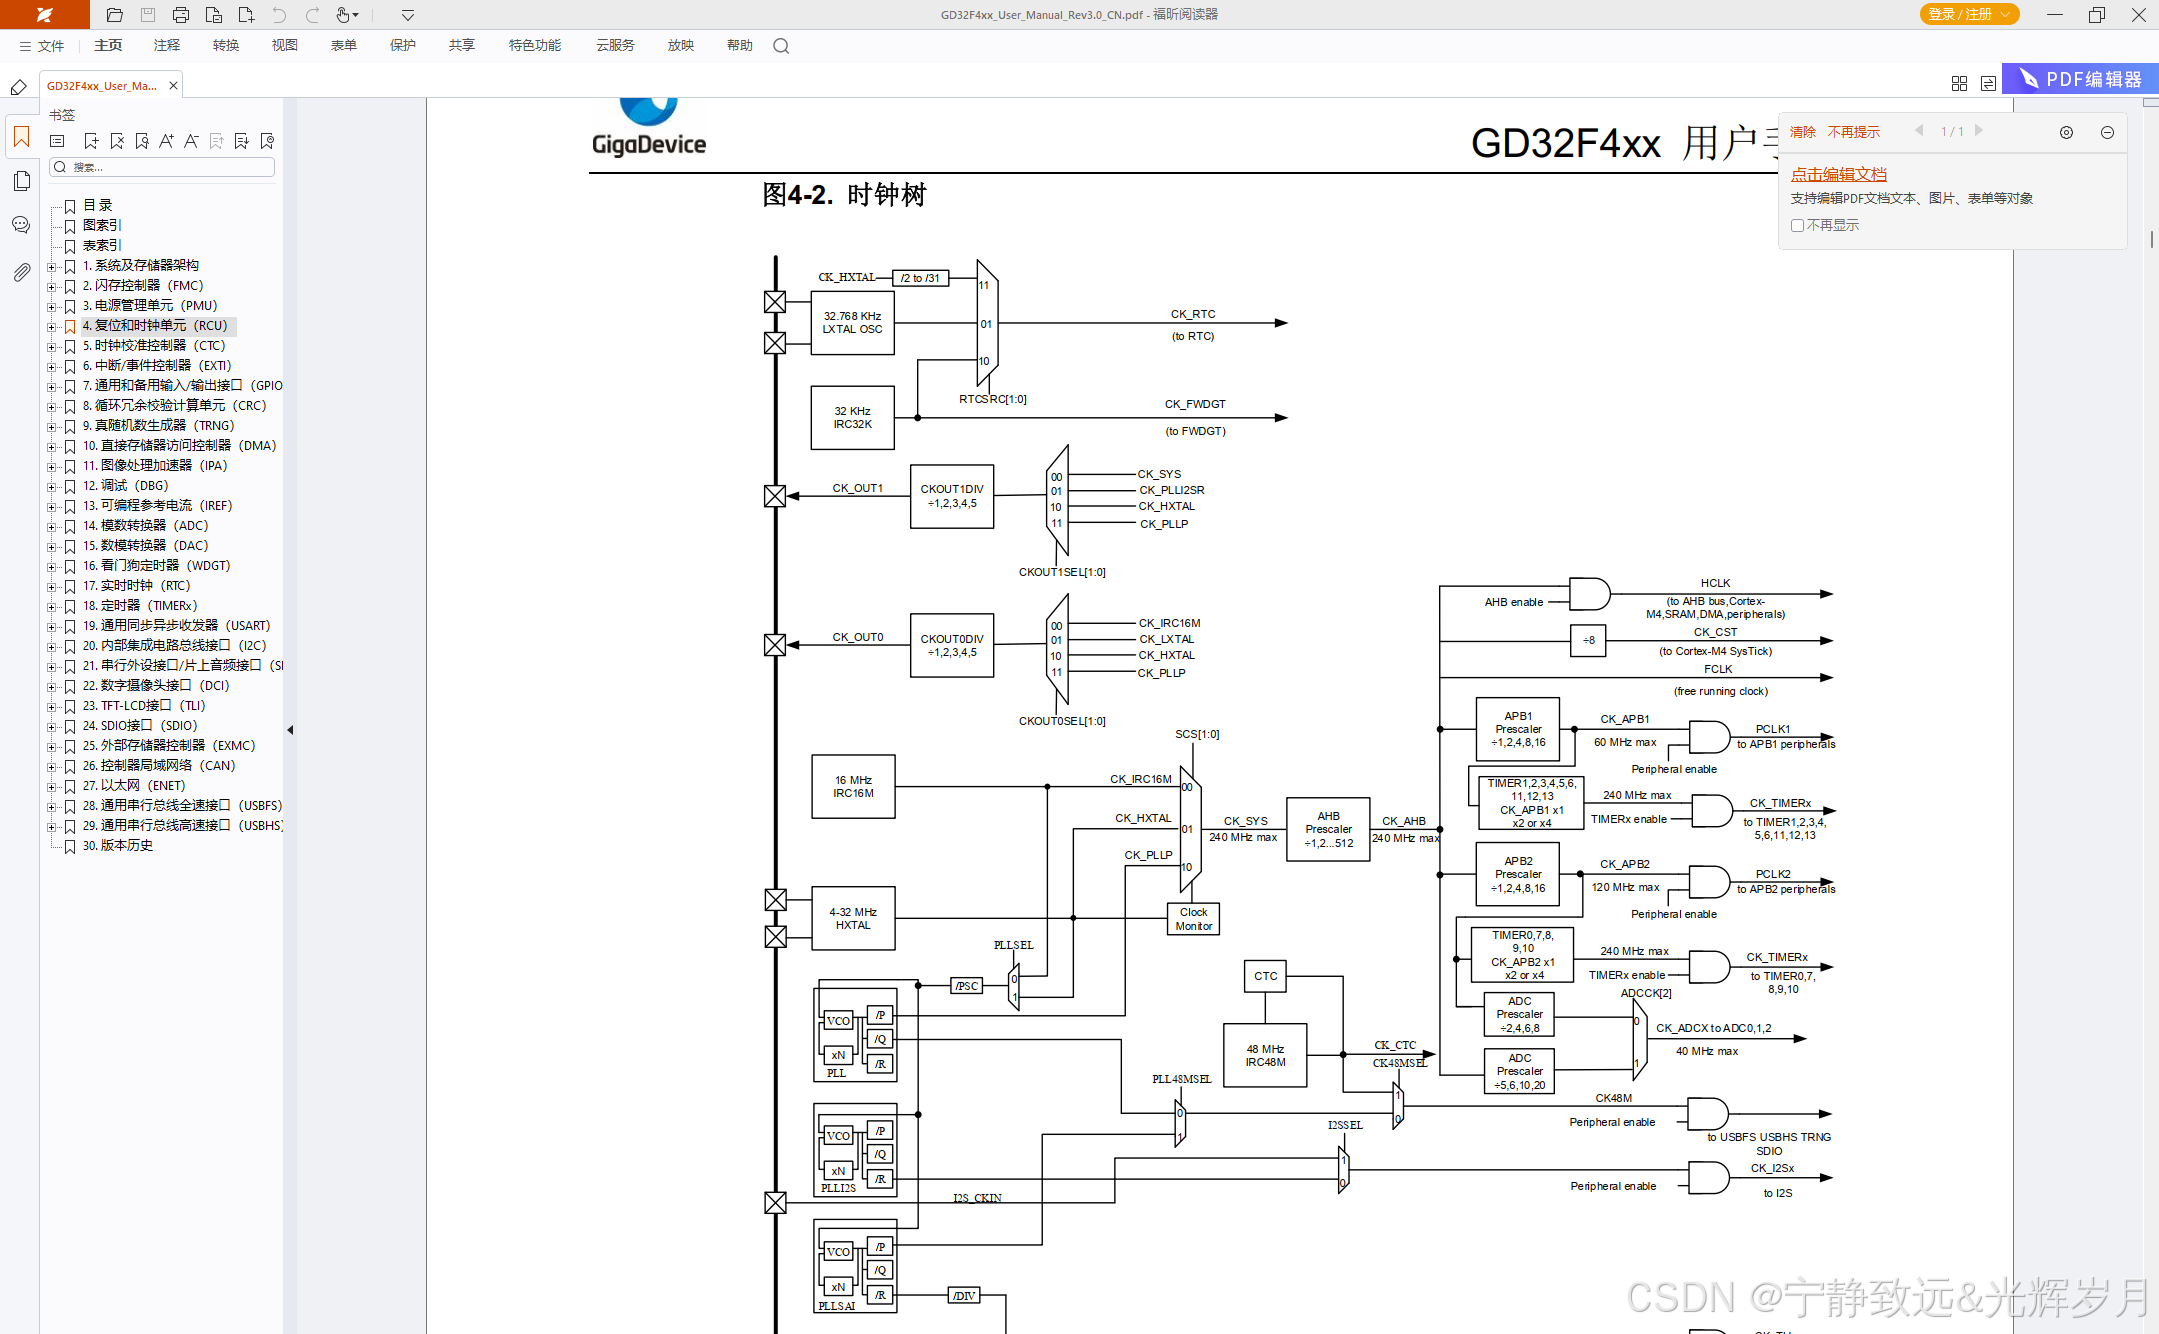Select the Bookmarks sidebar tab
2159x1334 pixels.
click(21, 137)
